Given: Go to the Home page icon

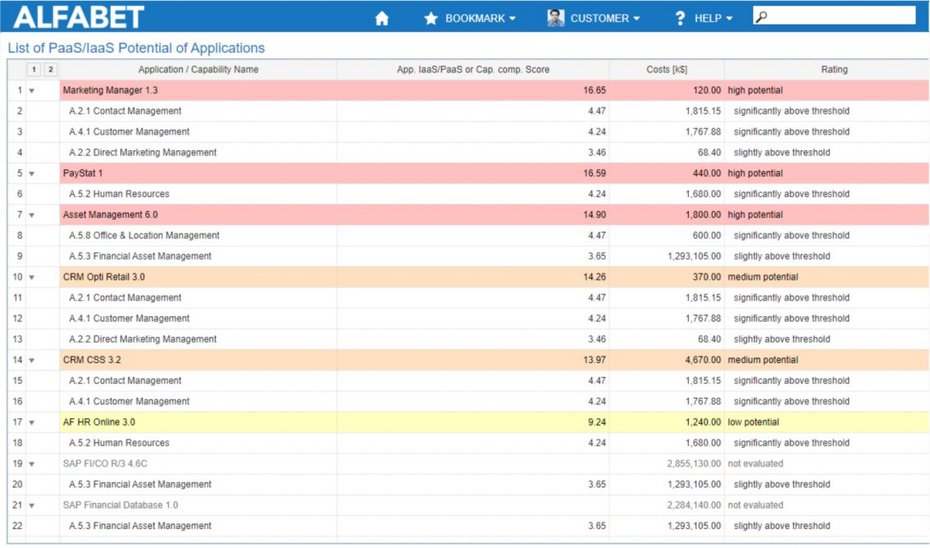Looking at the screenshot, I should point(382,18).
